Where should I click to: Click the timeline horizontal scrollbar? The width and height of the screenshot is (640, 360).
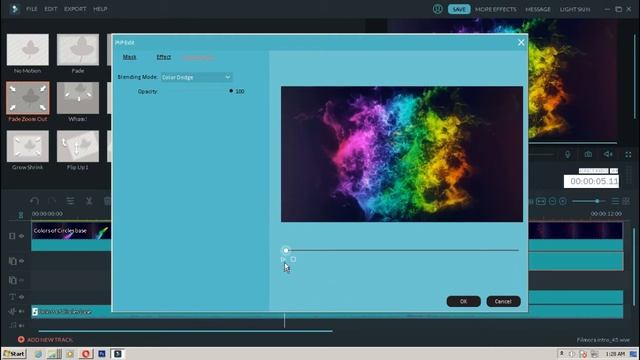[185, 331]
